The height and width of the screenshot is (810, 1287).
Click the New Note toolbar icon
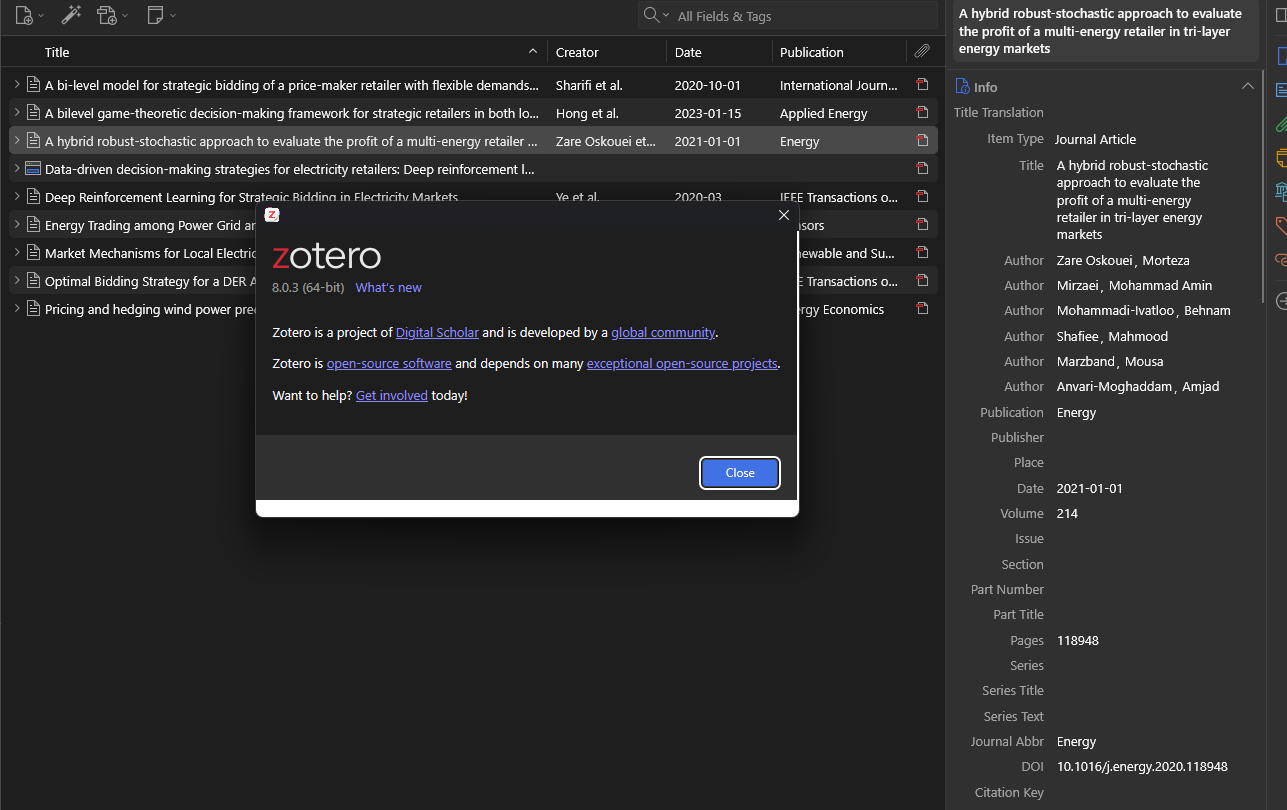pos(155,15)
